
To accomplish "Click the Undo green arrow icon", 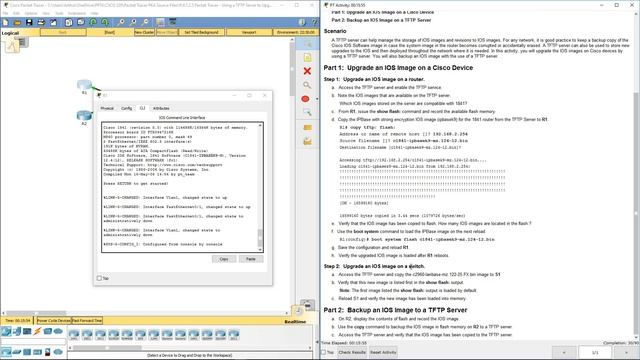I will point(93,22).
